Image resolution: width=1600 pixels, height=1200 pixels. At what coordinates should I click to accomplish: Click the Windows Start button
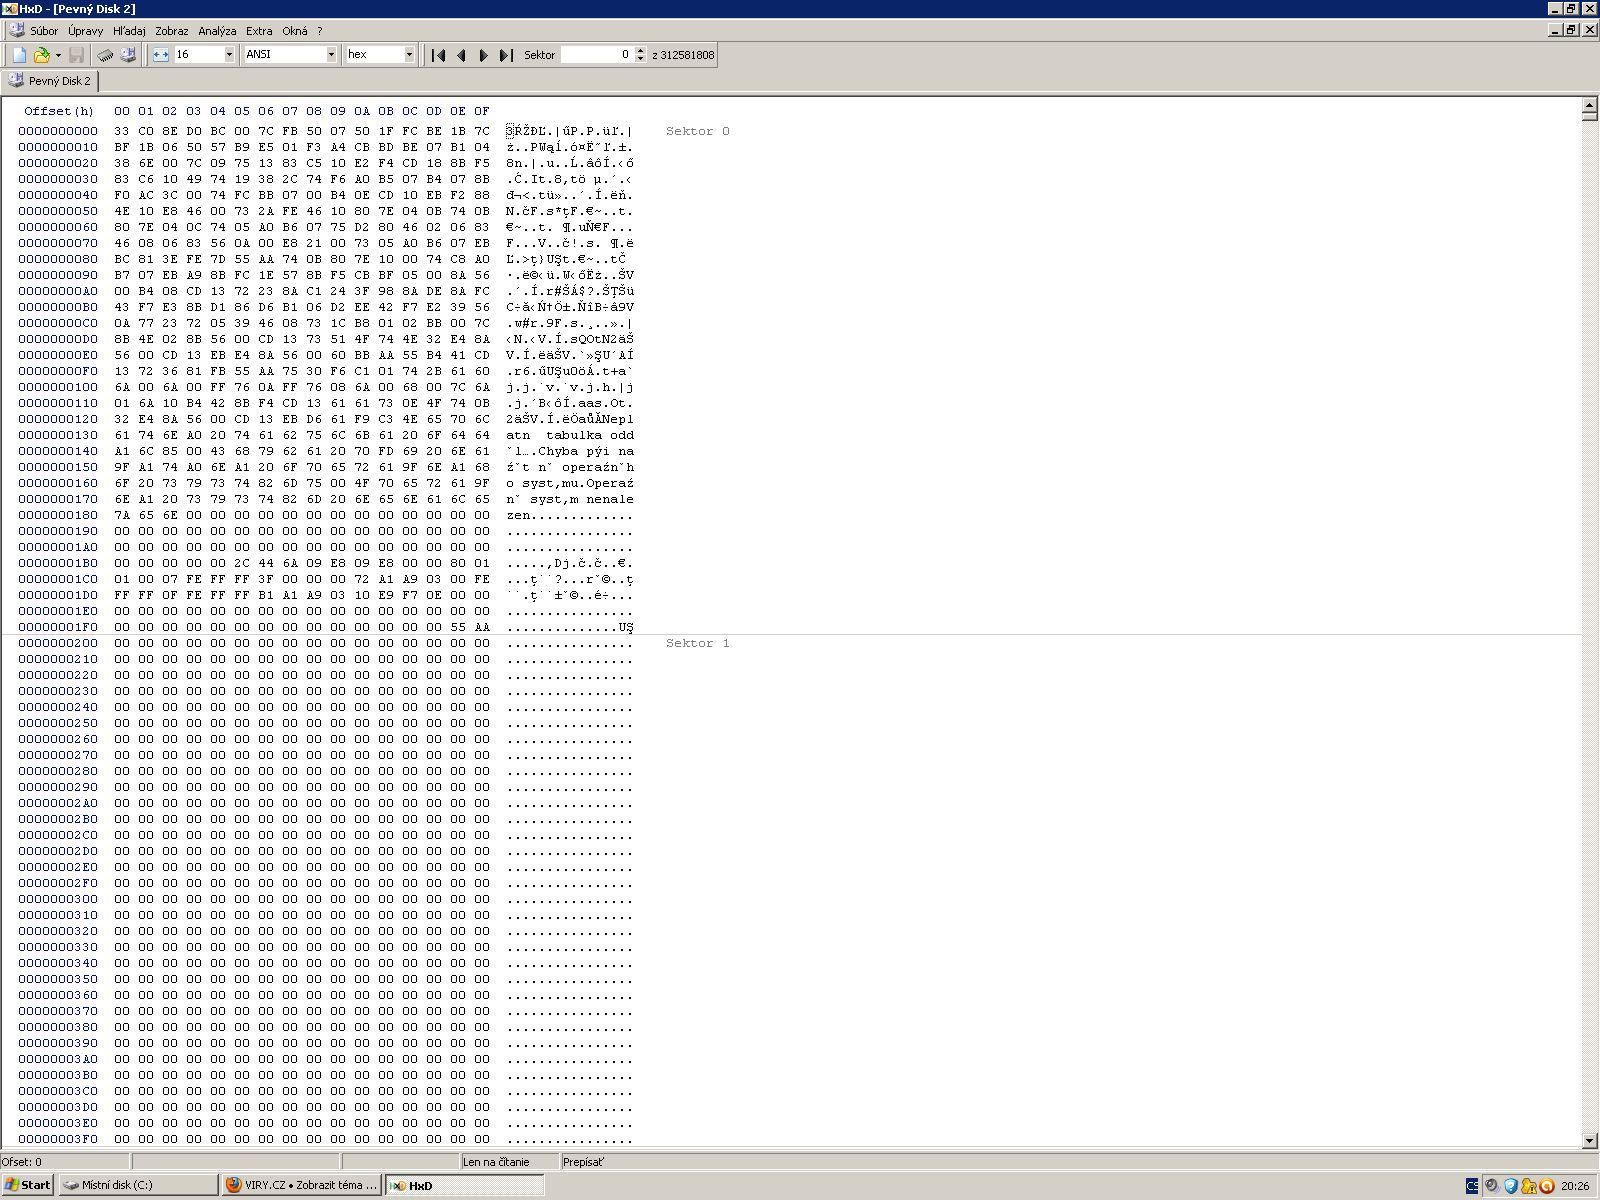point(27,1185)
